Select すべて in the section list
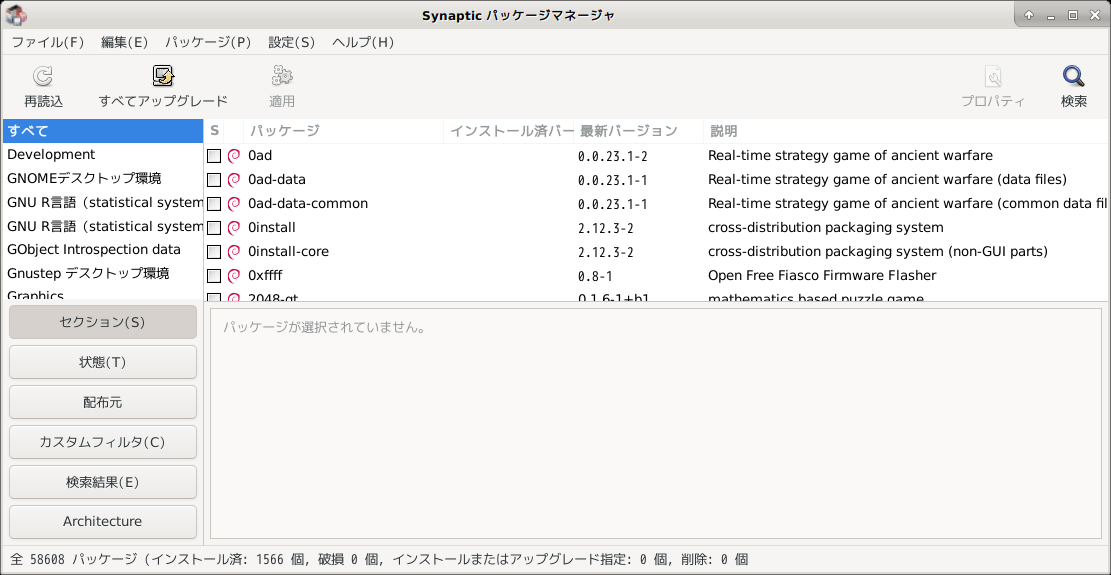 click(x=103, y=131)
